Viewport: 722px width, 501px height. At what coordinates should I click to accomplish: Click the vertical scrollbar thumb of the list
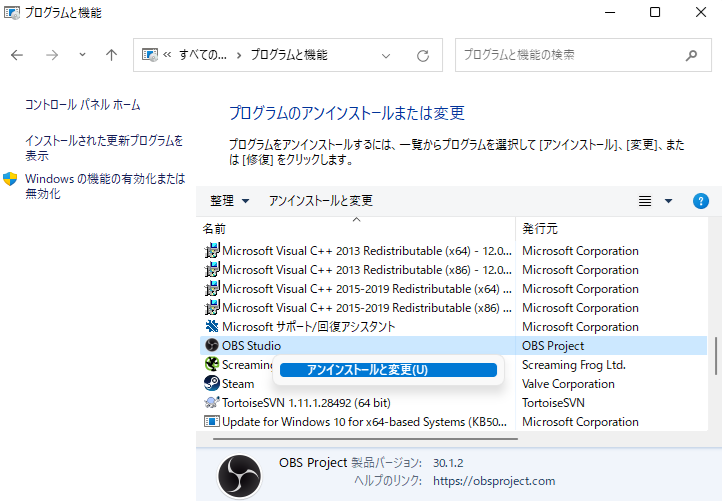click(x=716, y=356)
